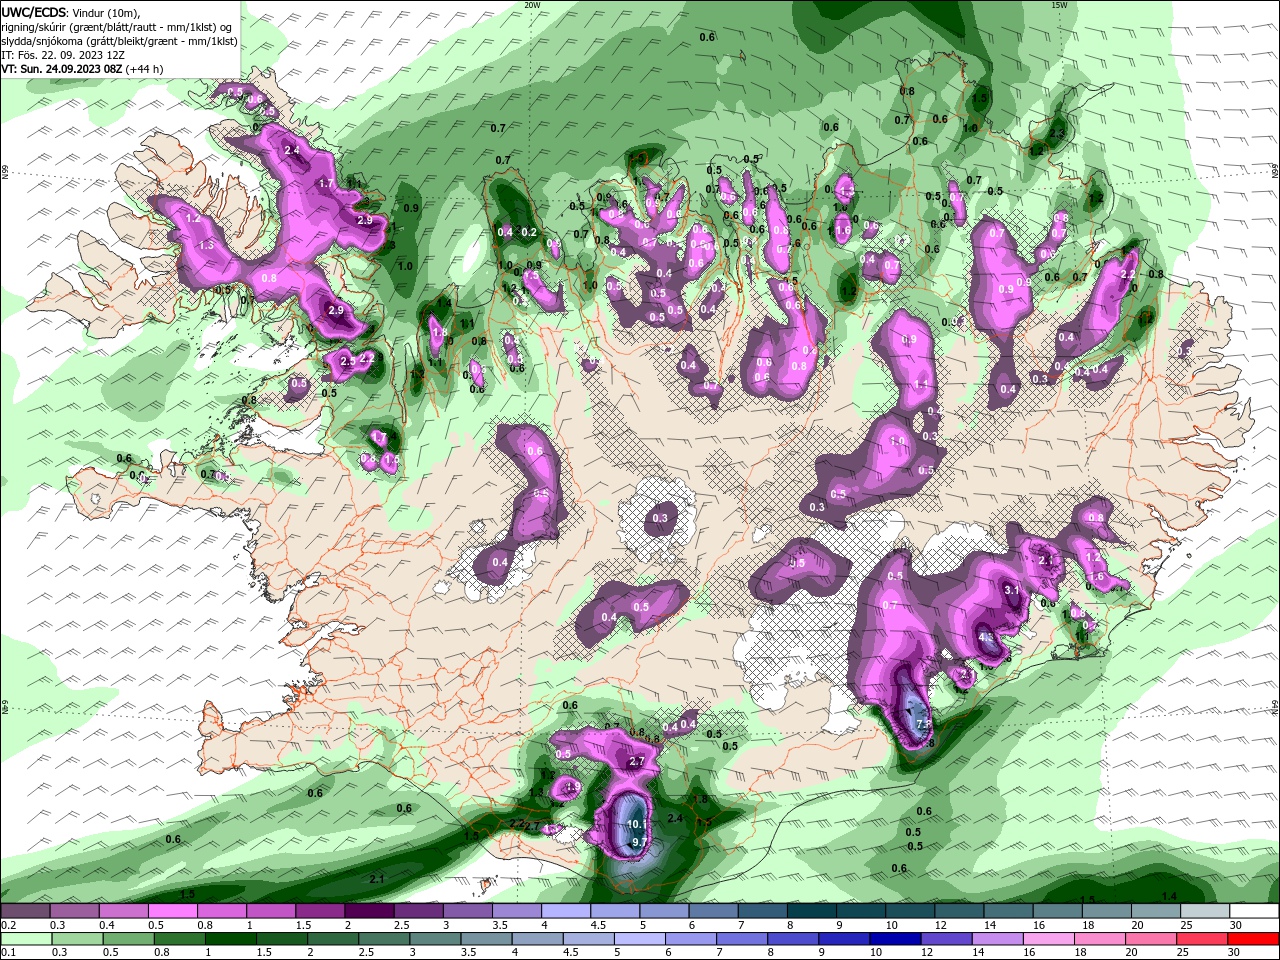Pick the pale lavender 5 rain legend swatch
The width and height of the screenshot is (1280, 960).
coord(641,939)
